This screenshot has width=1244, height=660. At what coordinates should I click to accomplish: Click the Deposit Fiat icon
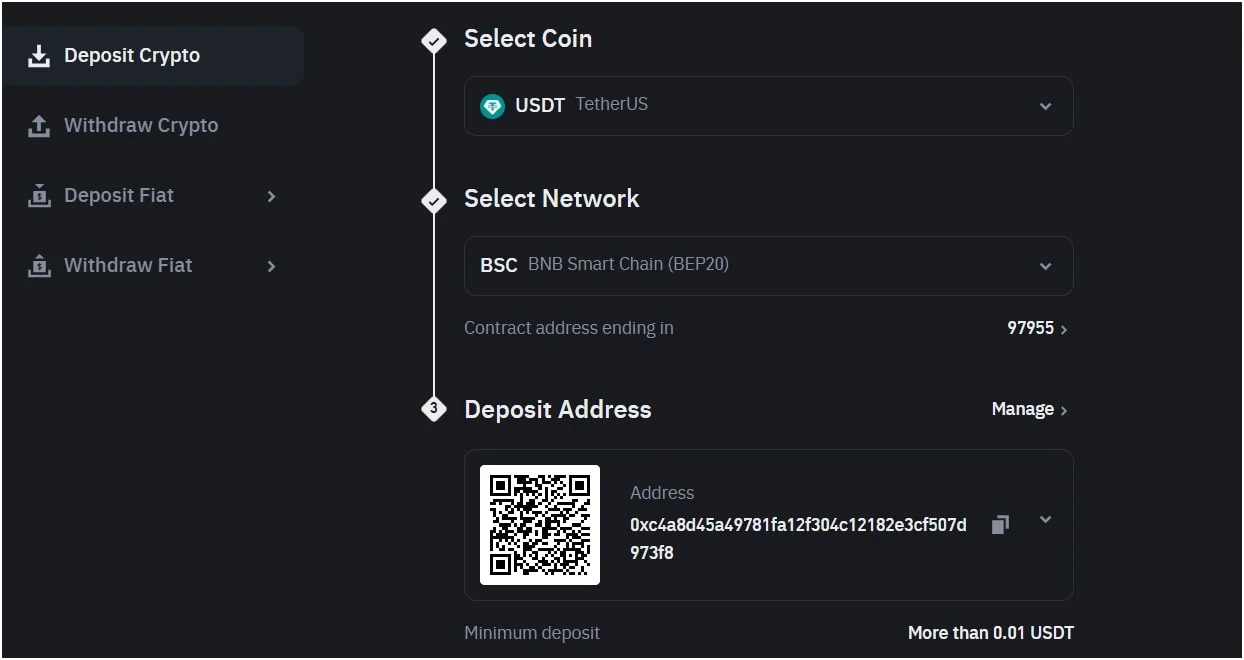pyautogui.click(x=39, y=196)
